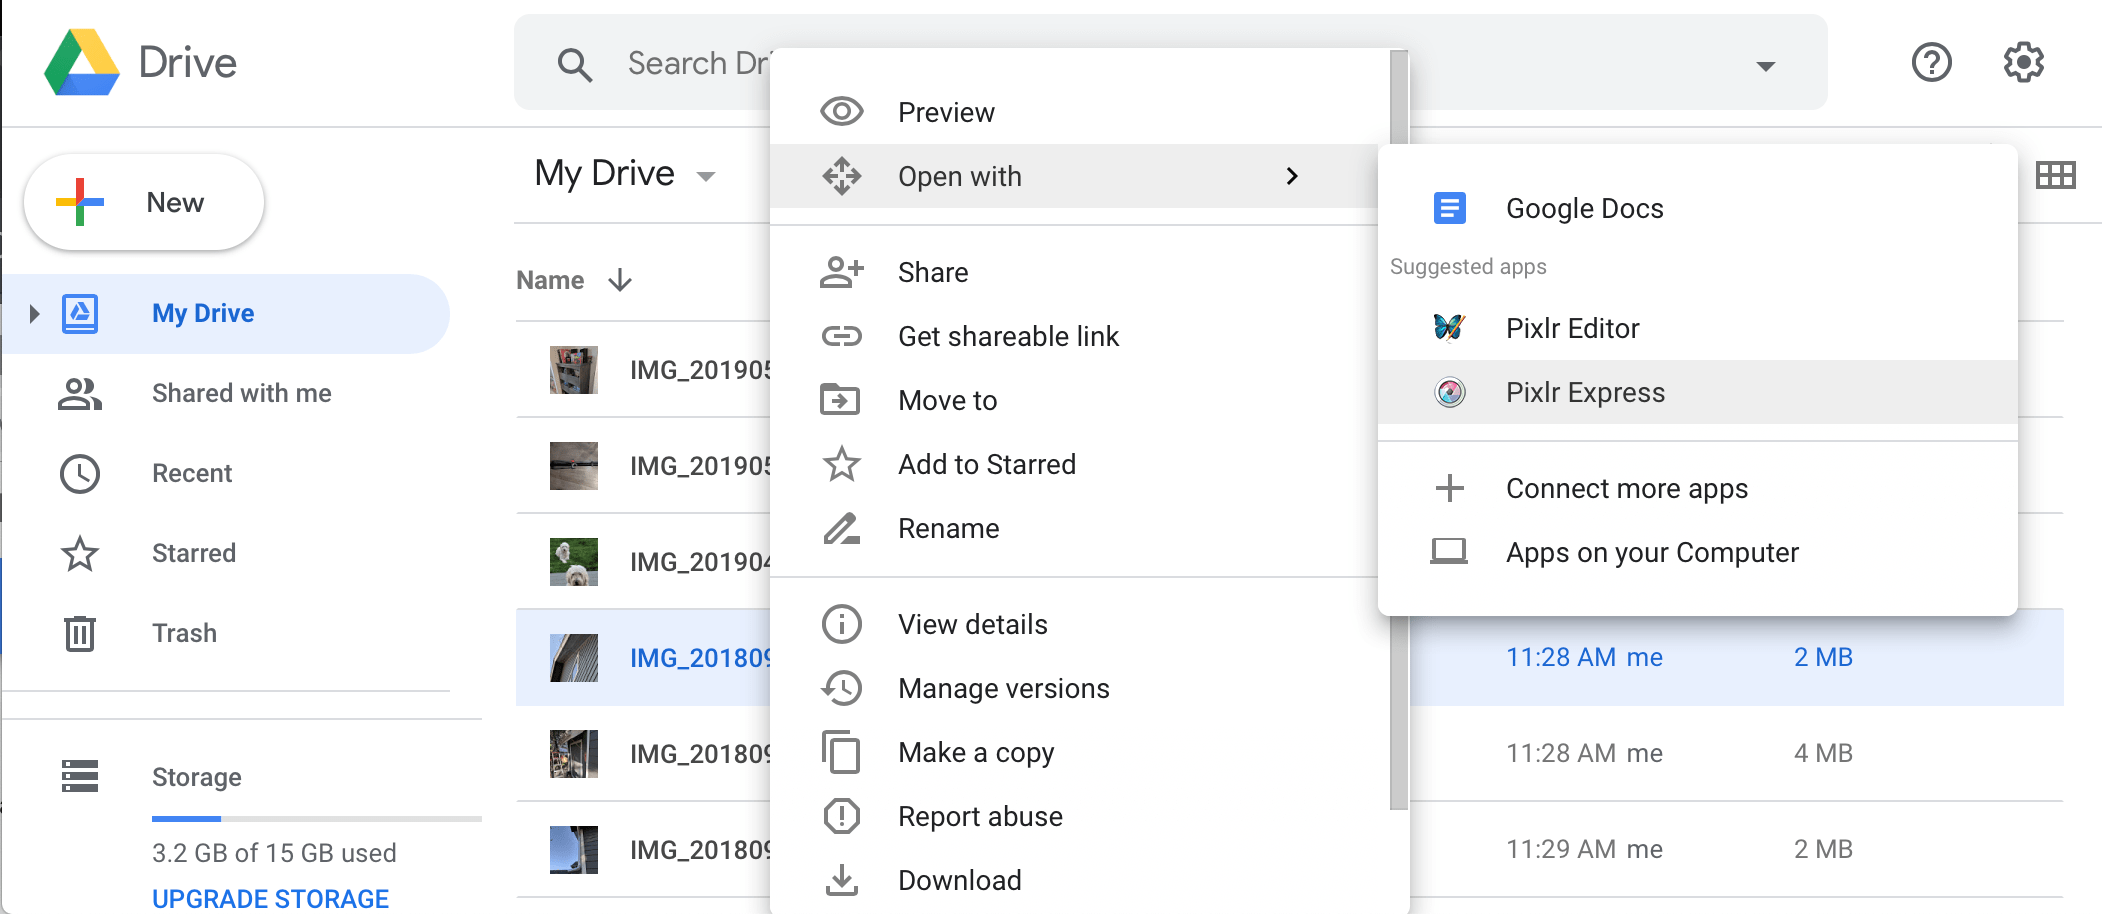The width and height of the screenshot is (2102, 914).
Task: Select Pixlr Express from suggested apps
Action: [1585, 392]
